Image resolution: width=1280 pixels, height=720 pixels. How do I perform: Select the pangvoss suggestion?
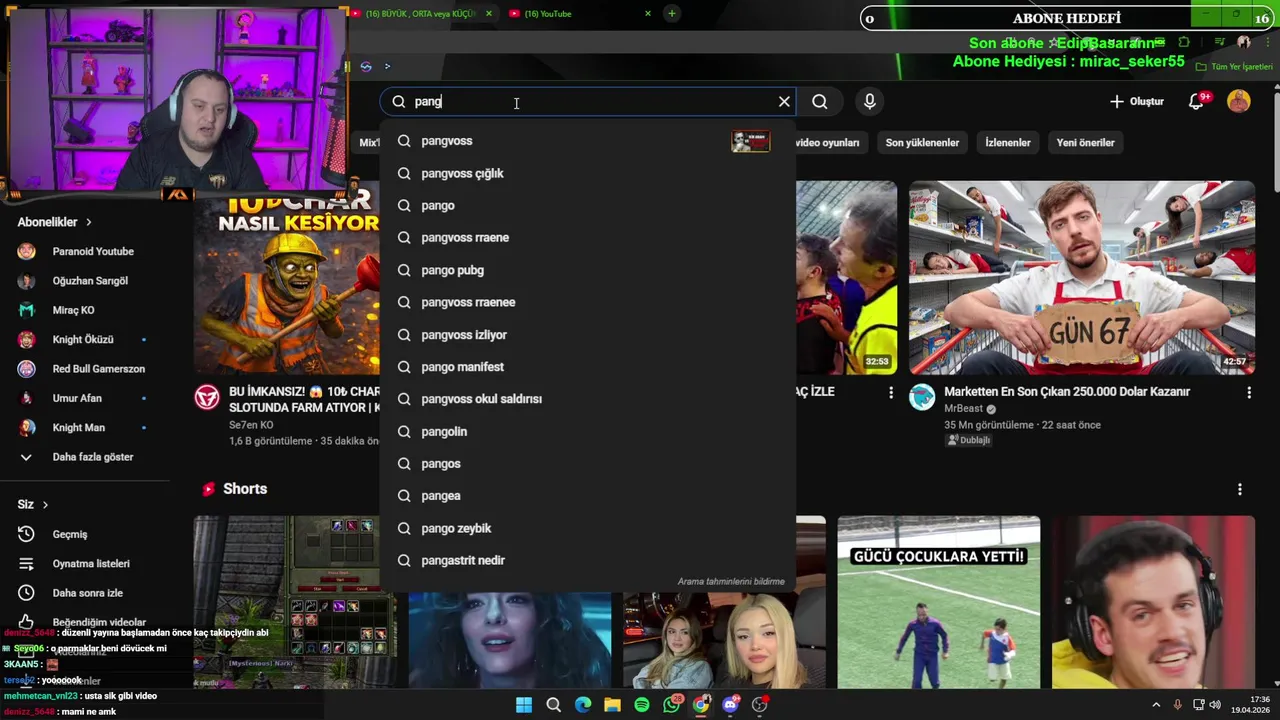(587, 141)
